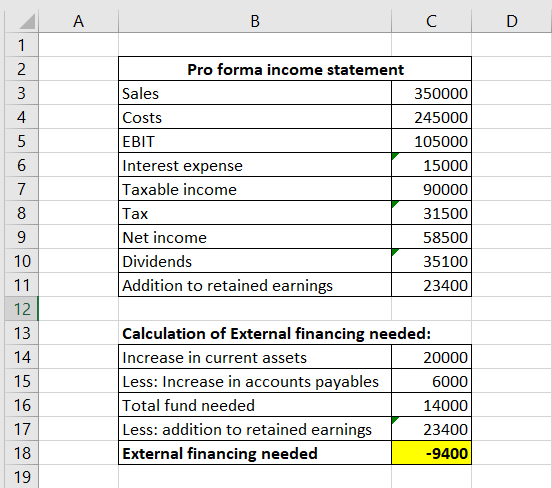552x488 pixels.
Task: Select 'Total fund needed' label cell
Action: click(255, 405)
